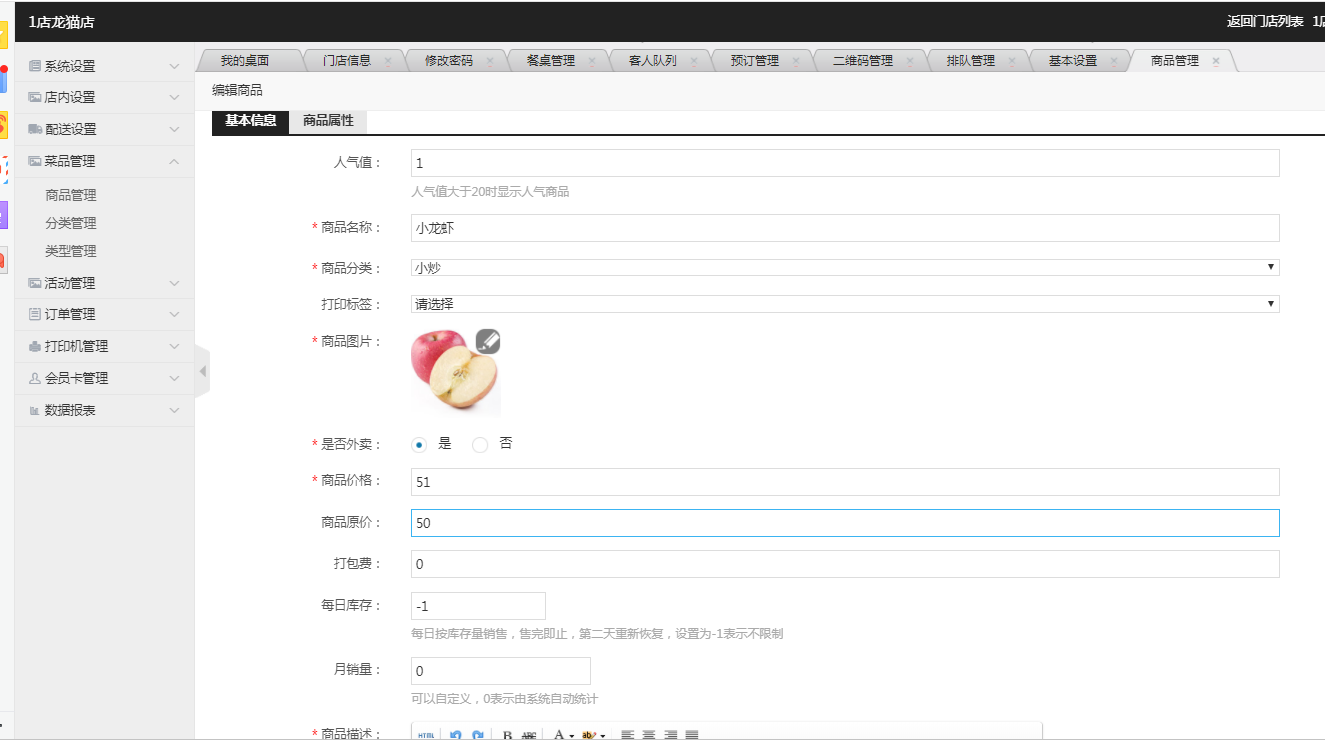Click the truck icon beside 配送设置
Viewport: 1325px width, 740px height.
tap(35, 129)
